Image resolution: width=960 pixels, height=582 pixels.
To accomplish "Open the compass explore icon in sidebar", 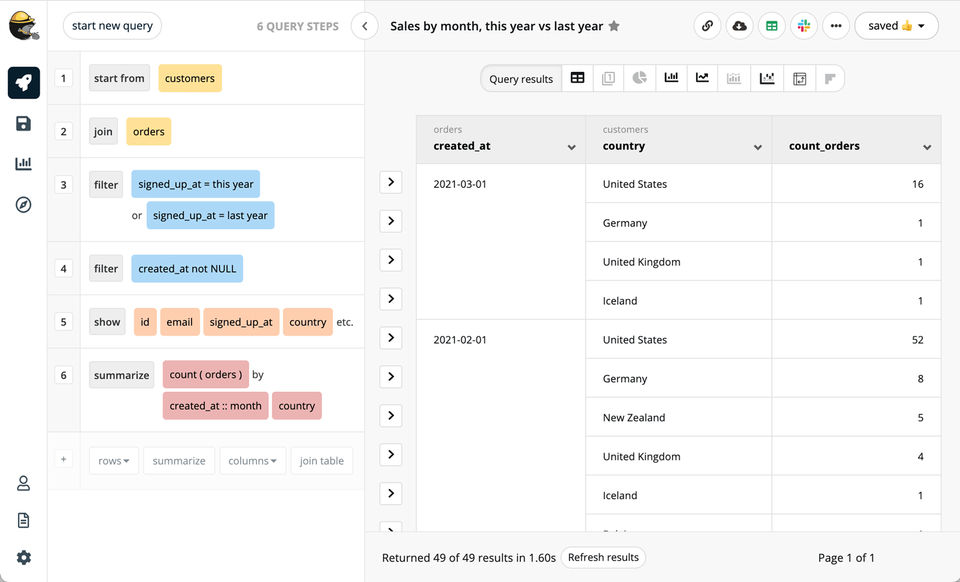I will (24, 204).
